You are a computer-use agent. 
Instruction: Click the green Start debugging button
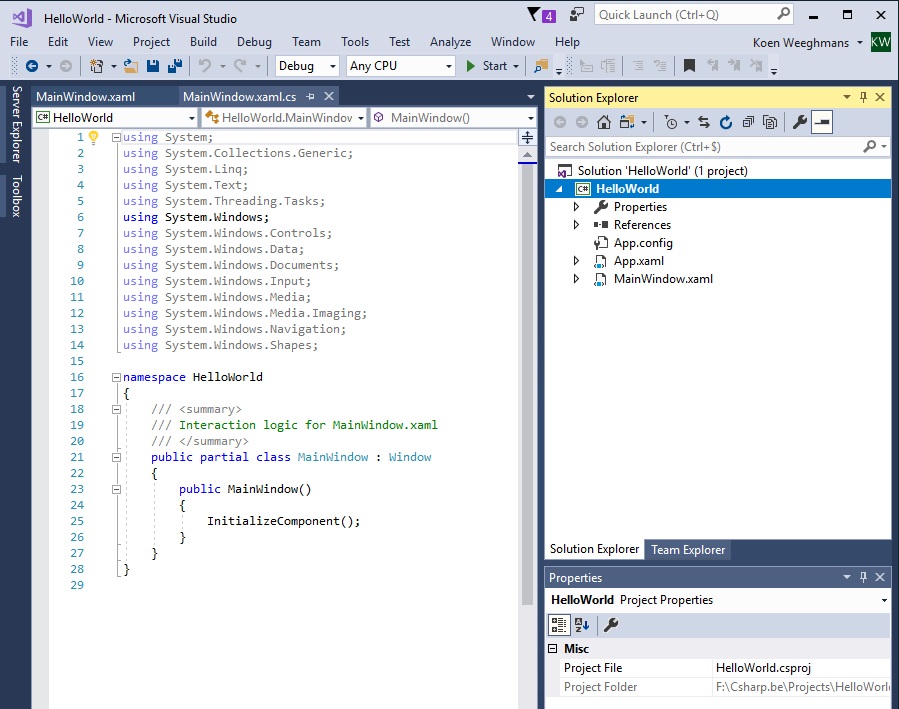click(x=487, y=66)
